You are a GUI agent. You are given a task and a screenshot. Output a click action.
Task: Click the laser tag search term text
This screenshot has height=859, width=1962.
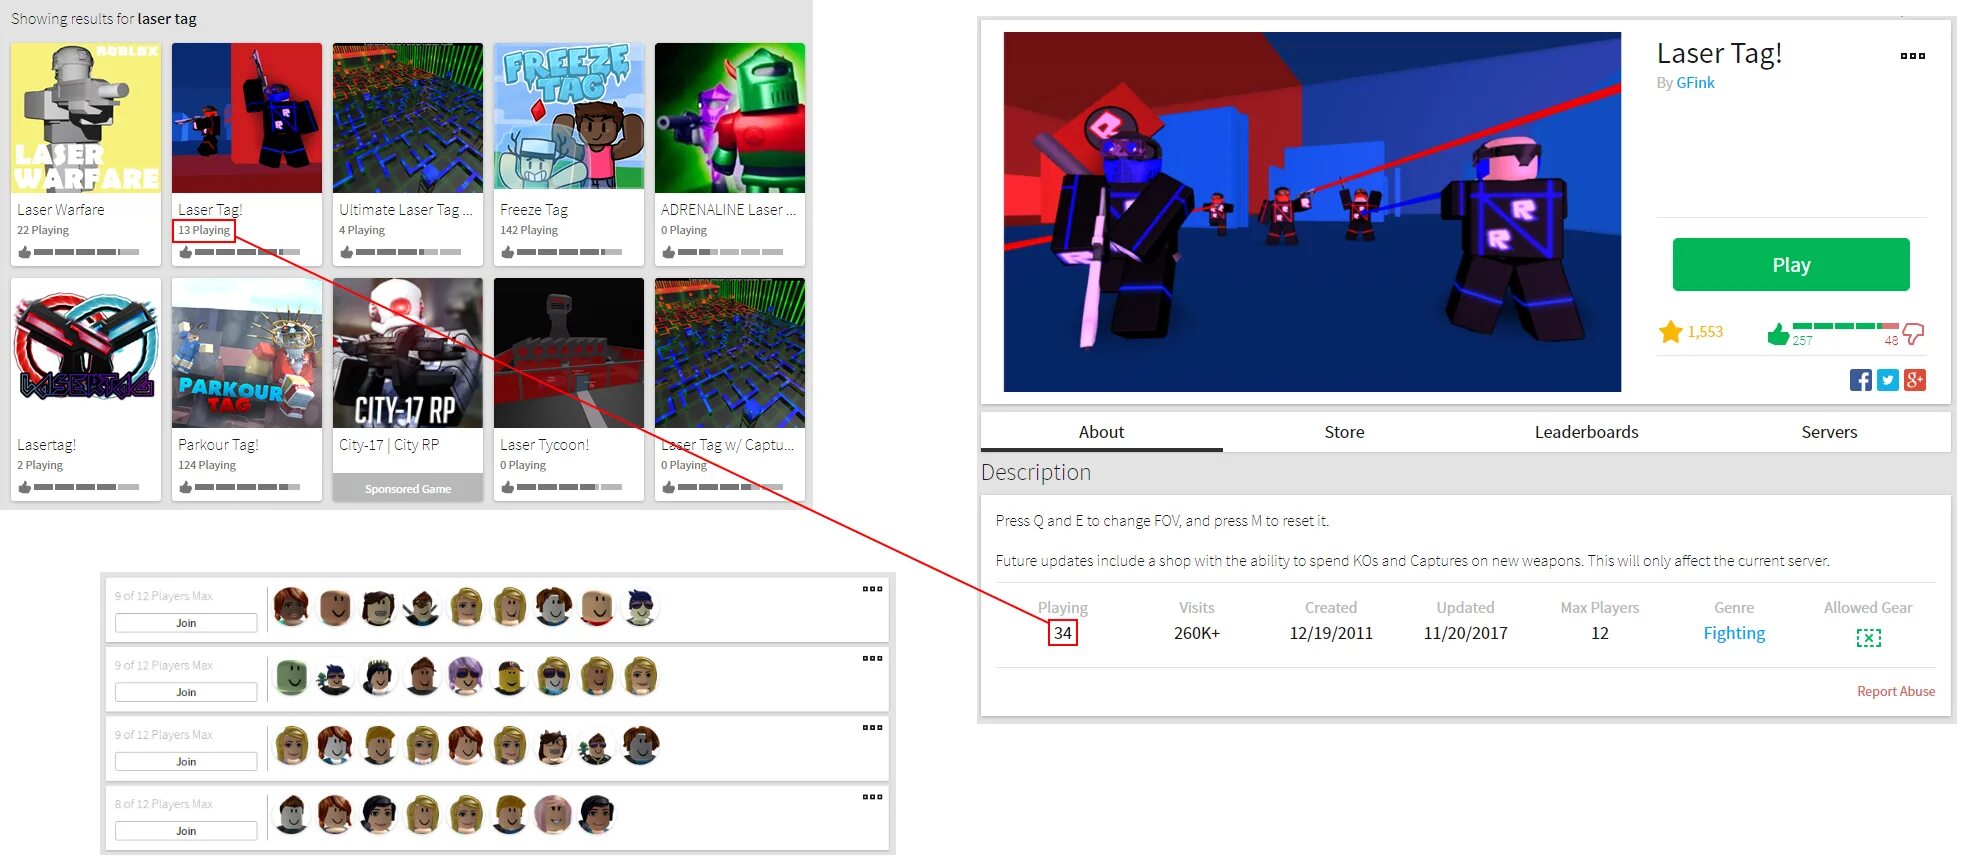[x=167, y=19]
